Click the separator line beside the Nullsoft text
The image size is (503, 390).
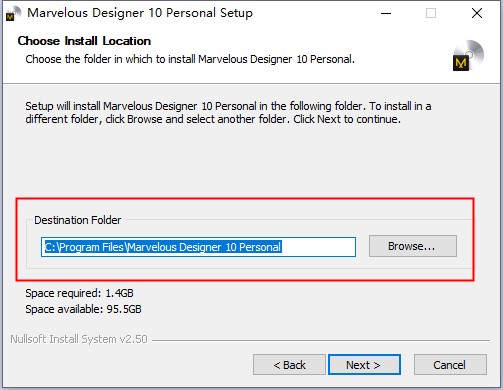coord(321,340)
